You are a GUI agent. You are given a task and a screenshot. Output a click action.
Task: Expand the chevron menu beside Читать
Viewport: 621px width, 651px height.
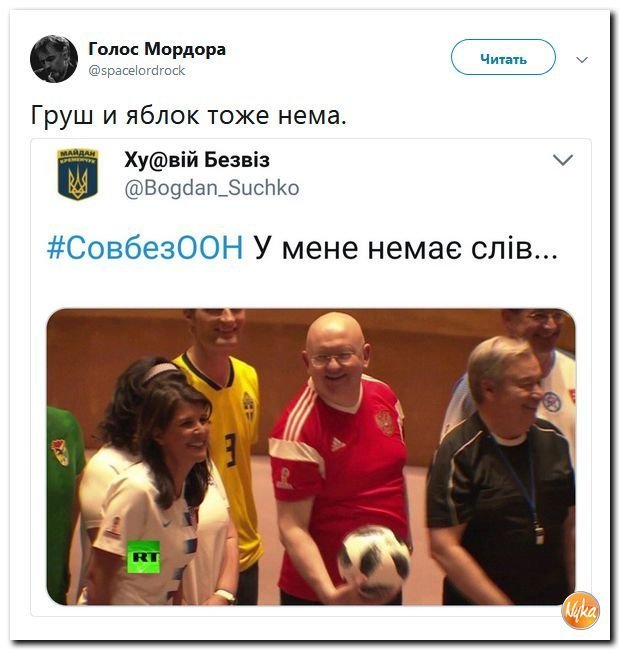(582, 59)
